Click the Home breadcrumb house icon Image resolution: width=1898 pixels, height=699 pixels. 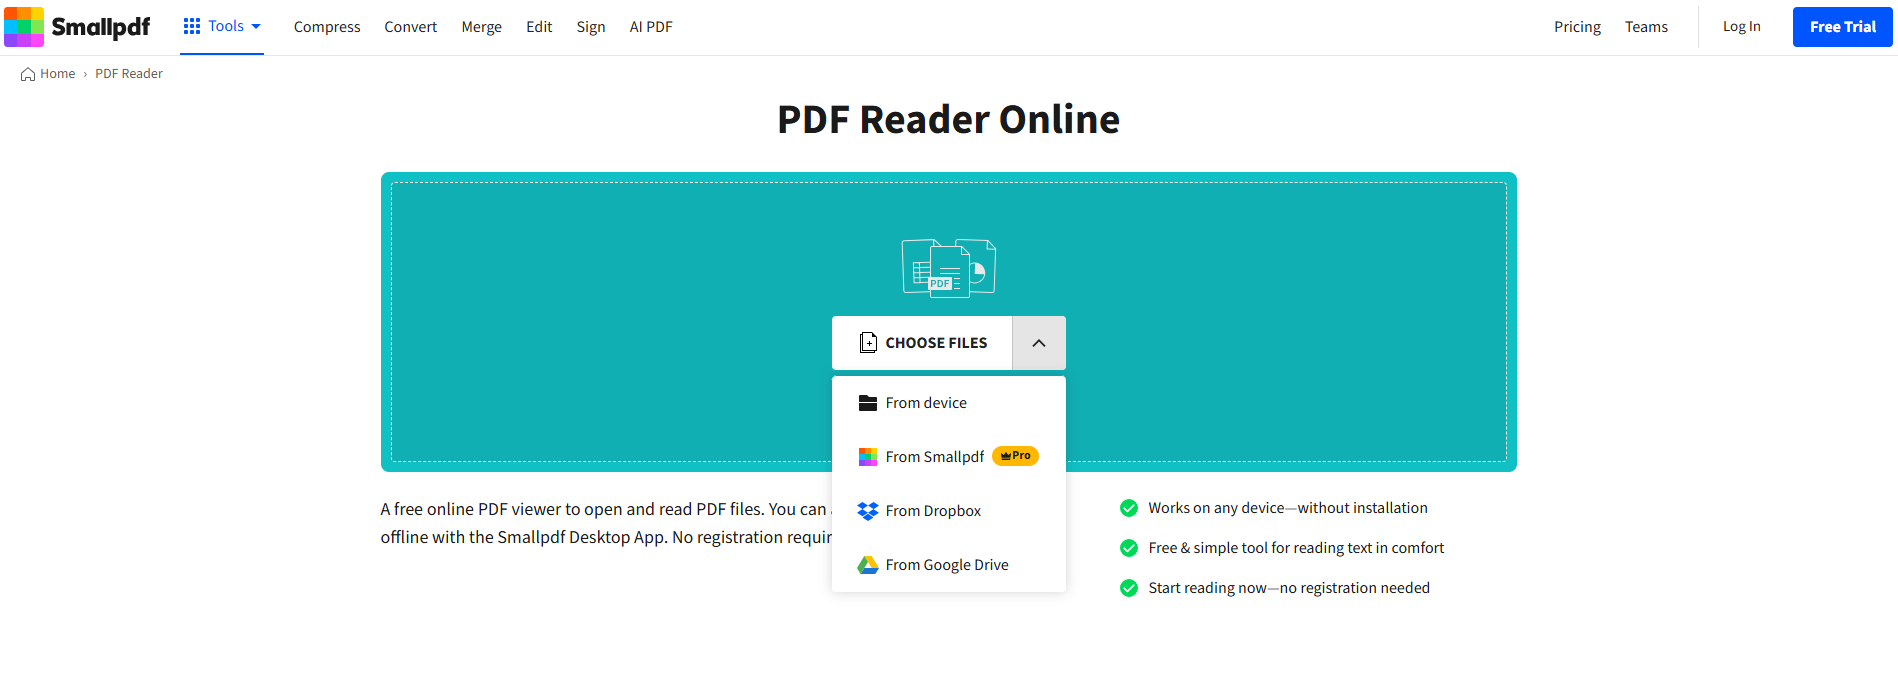click(28, 74)
